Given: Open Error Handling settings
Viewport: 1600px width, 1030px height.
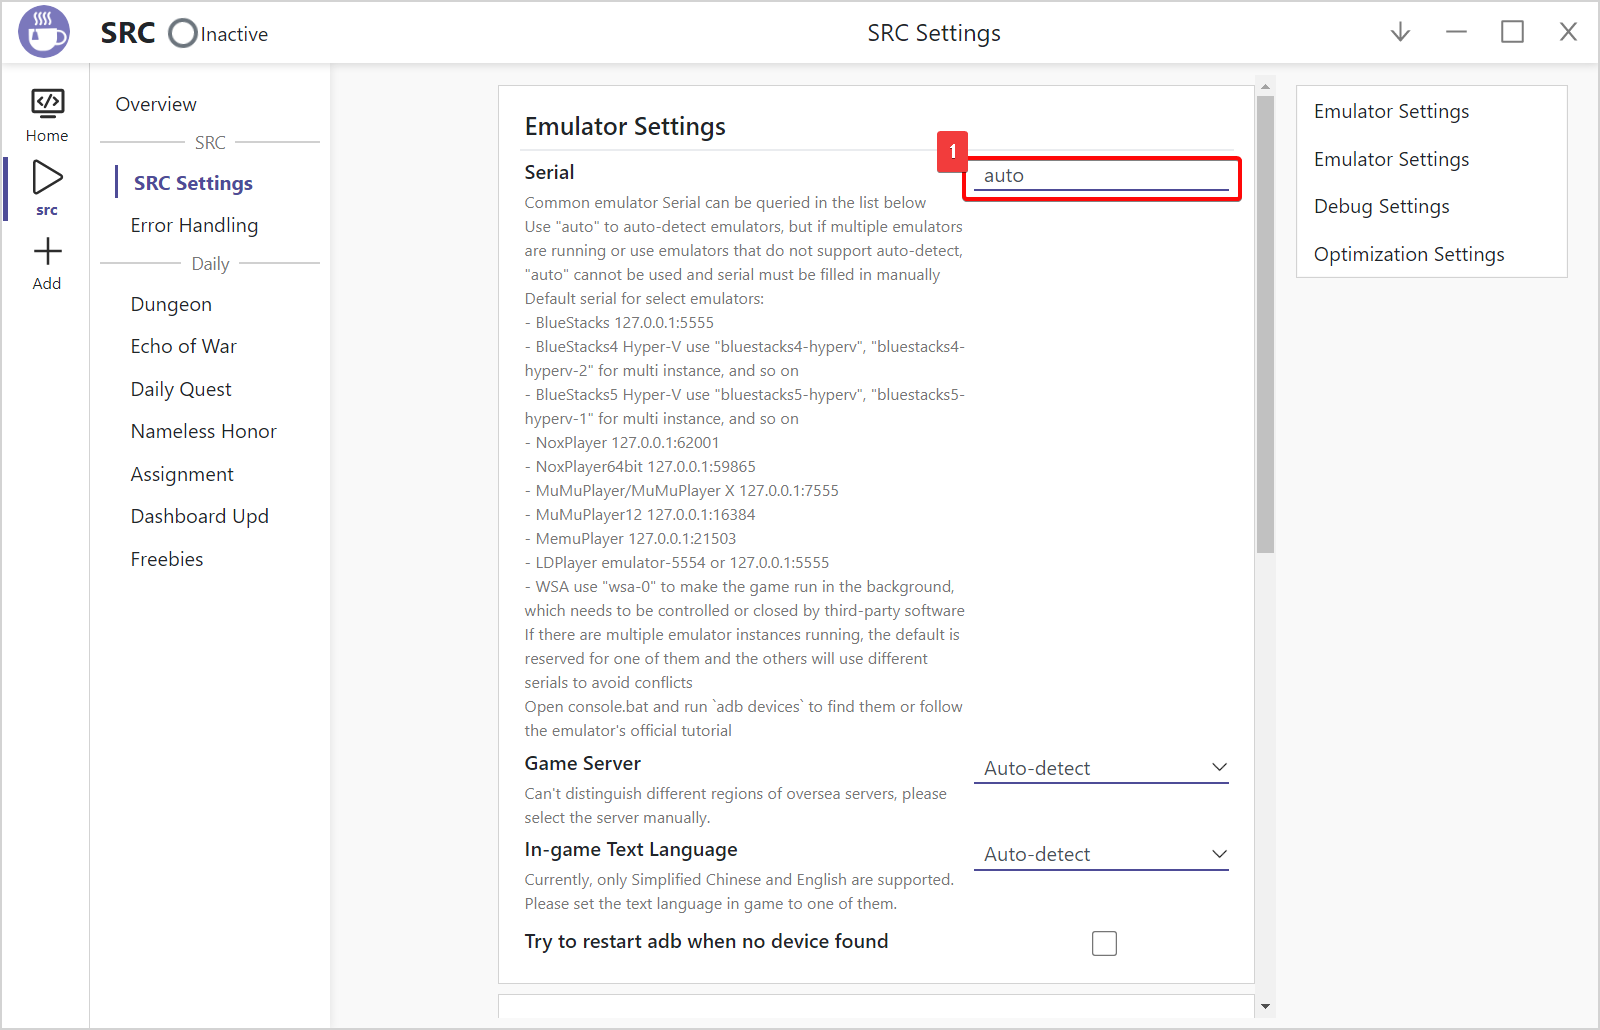Looking at the screenshot, I should click(x=194, y=225).
